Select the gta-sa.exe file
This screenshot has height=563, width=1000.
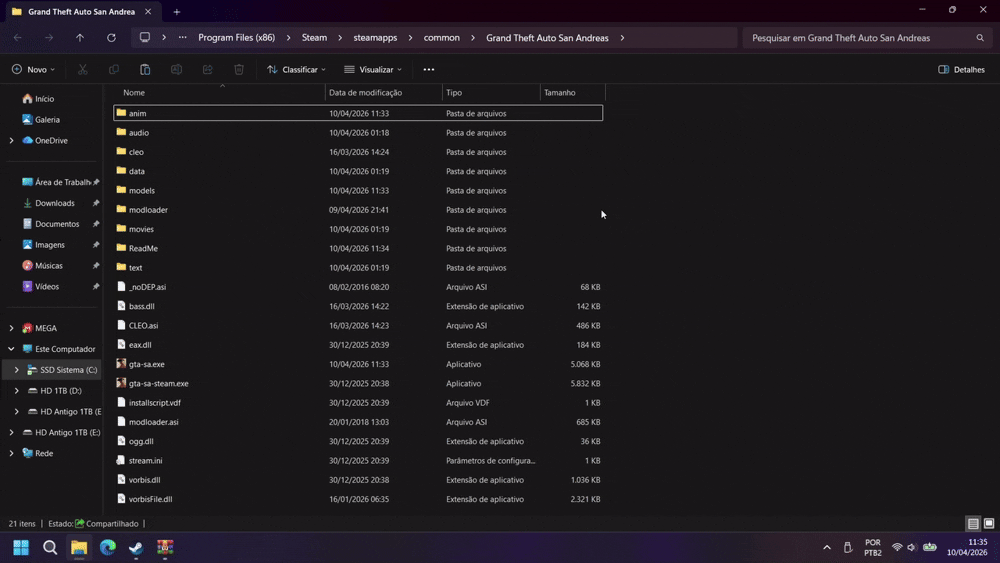pos(358,364)
